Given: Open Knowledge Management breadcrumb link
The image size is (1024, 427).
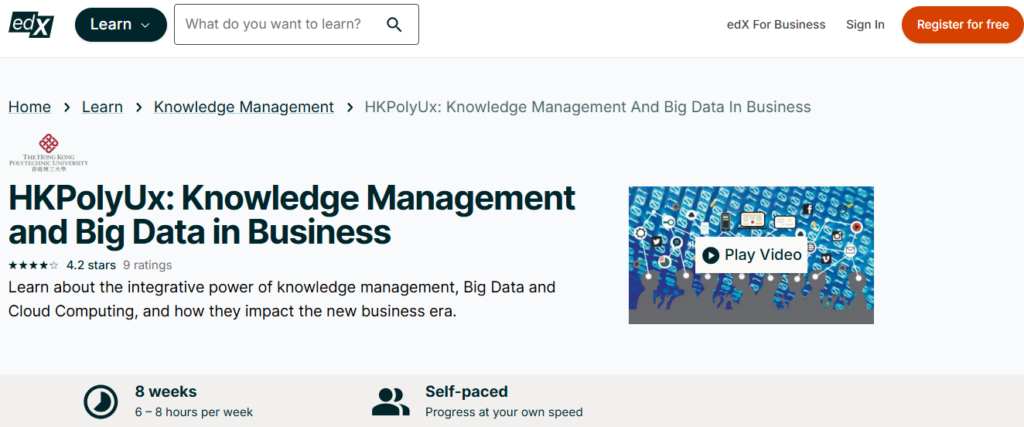Looking at the screenshot, I should 244,107.
